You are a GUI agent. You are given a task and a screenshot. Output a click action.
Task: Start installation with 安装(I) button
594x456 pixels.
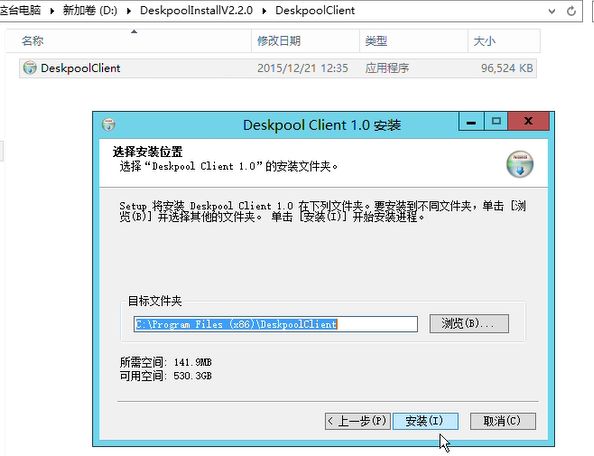(425, 421)
